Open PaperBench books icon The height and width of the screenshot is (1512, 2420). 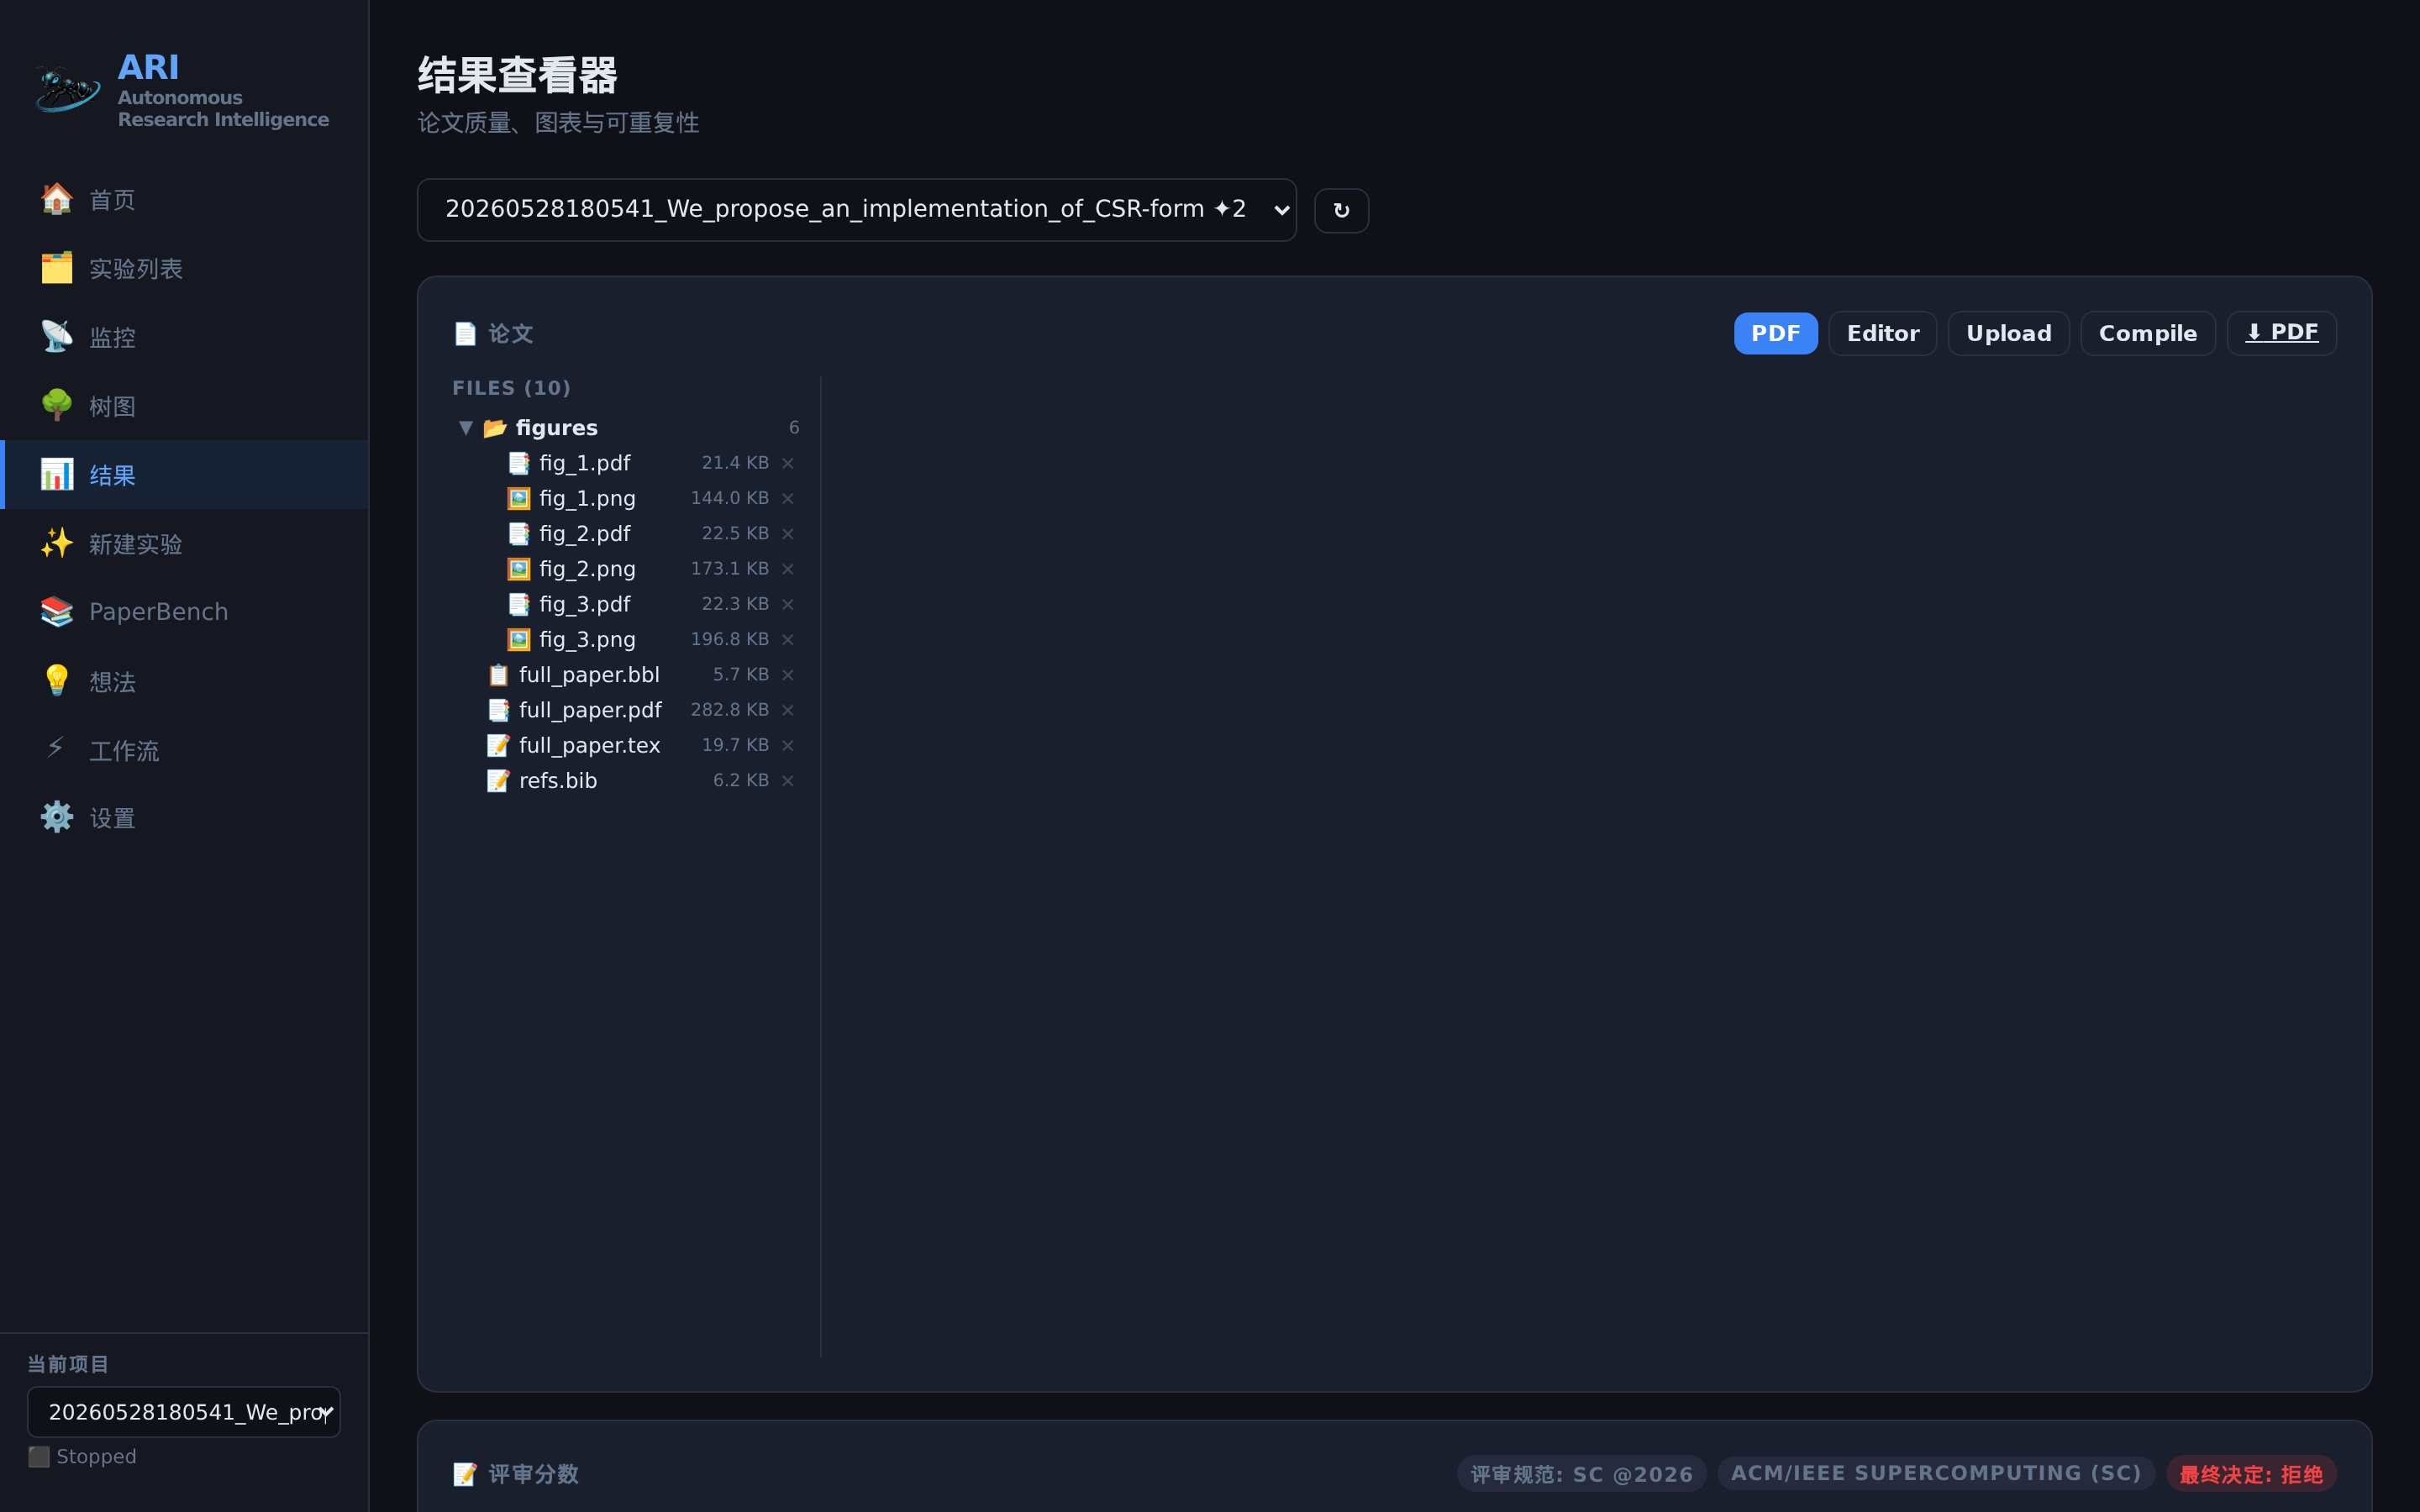pyautogui.click(x=57, y=612)
